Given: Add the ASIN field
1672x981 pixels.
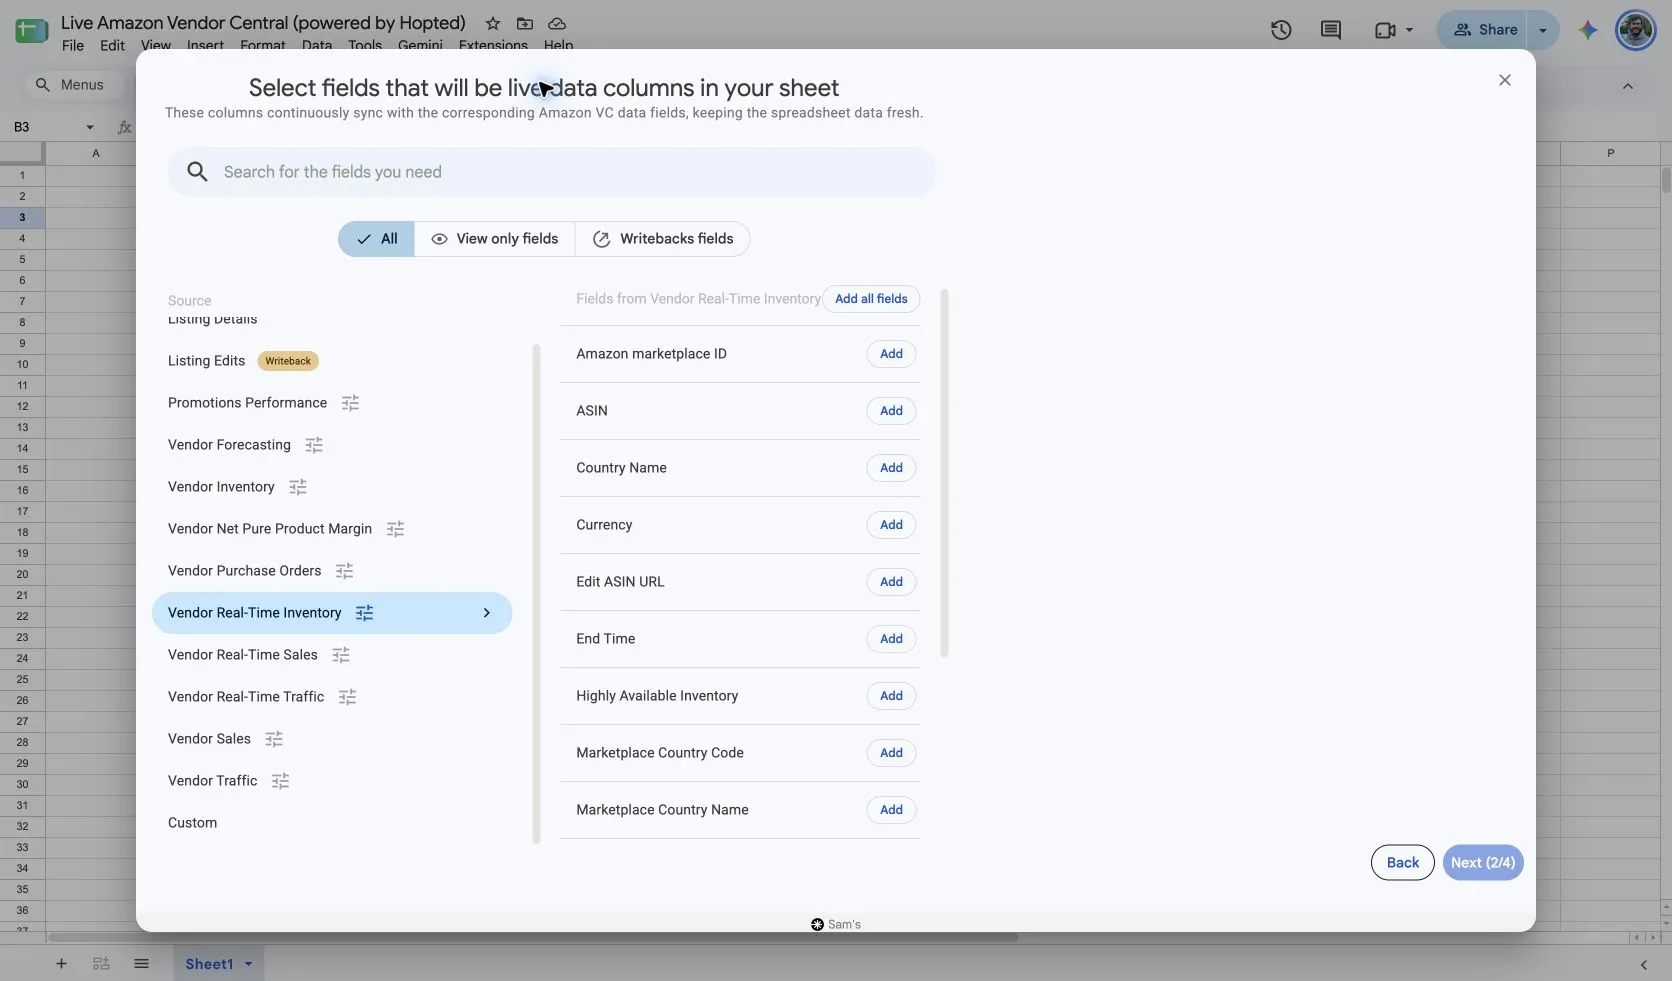Looking at the screenshot, I should (x=891, y=411).
